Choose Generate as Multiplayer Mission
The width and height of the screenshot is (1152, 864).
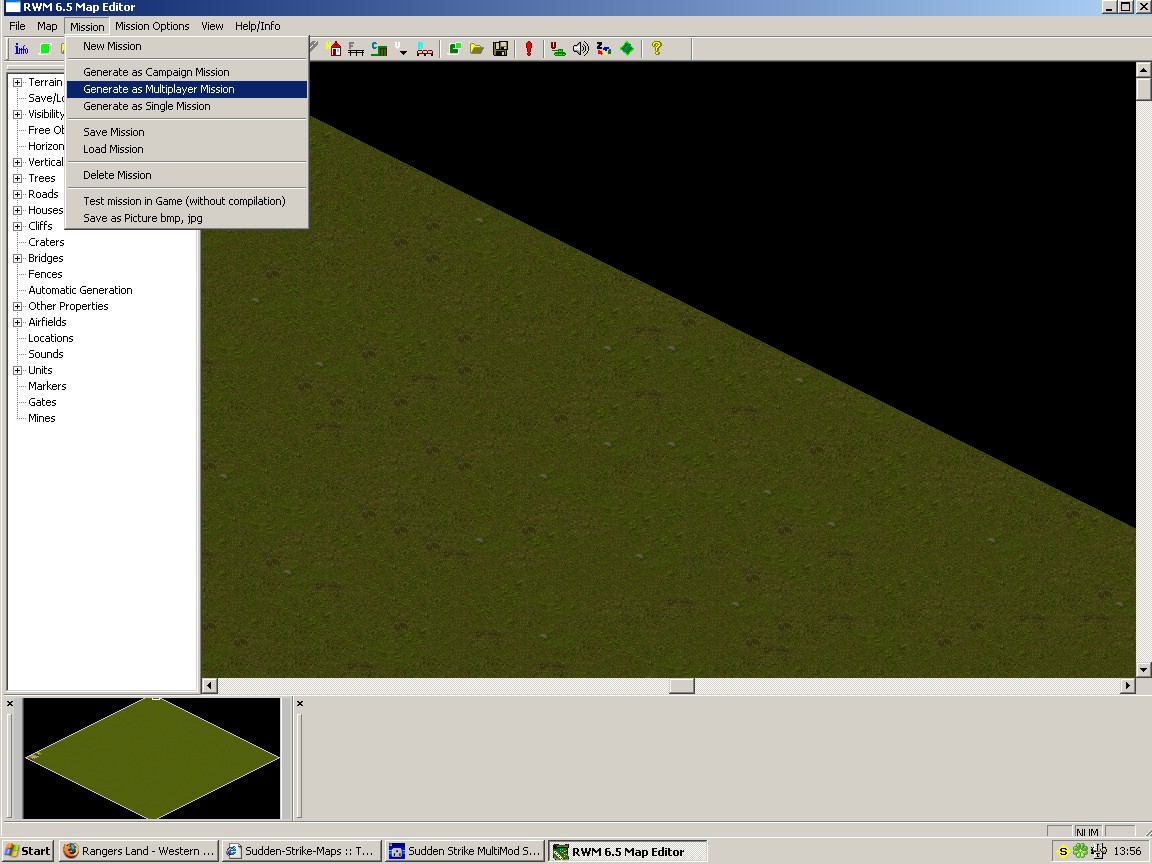pyautogui.click(x=187, y=89)
